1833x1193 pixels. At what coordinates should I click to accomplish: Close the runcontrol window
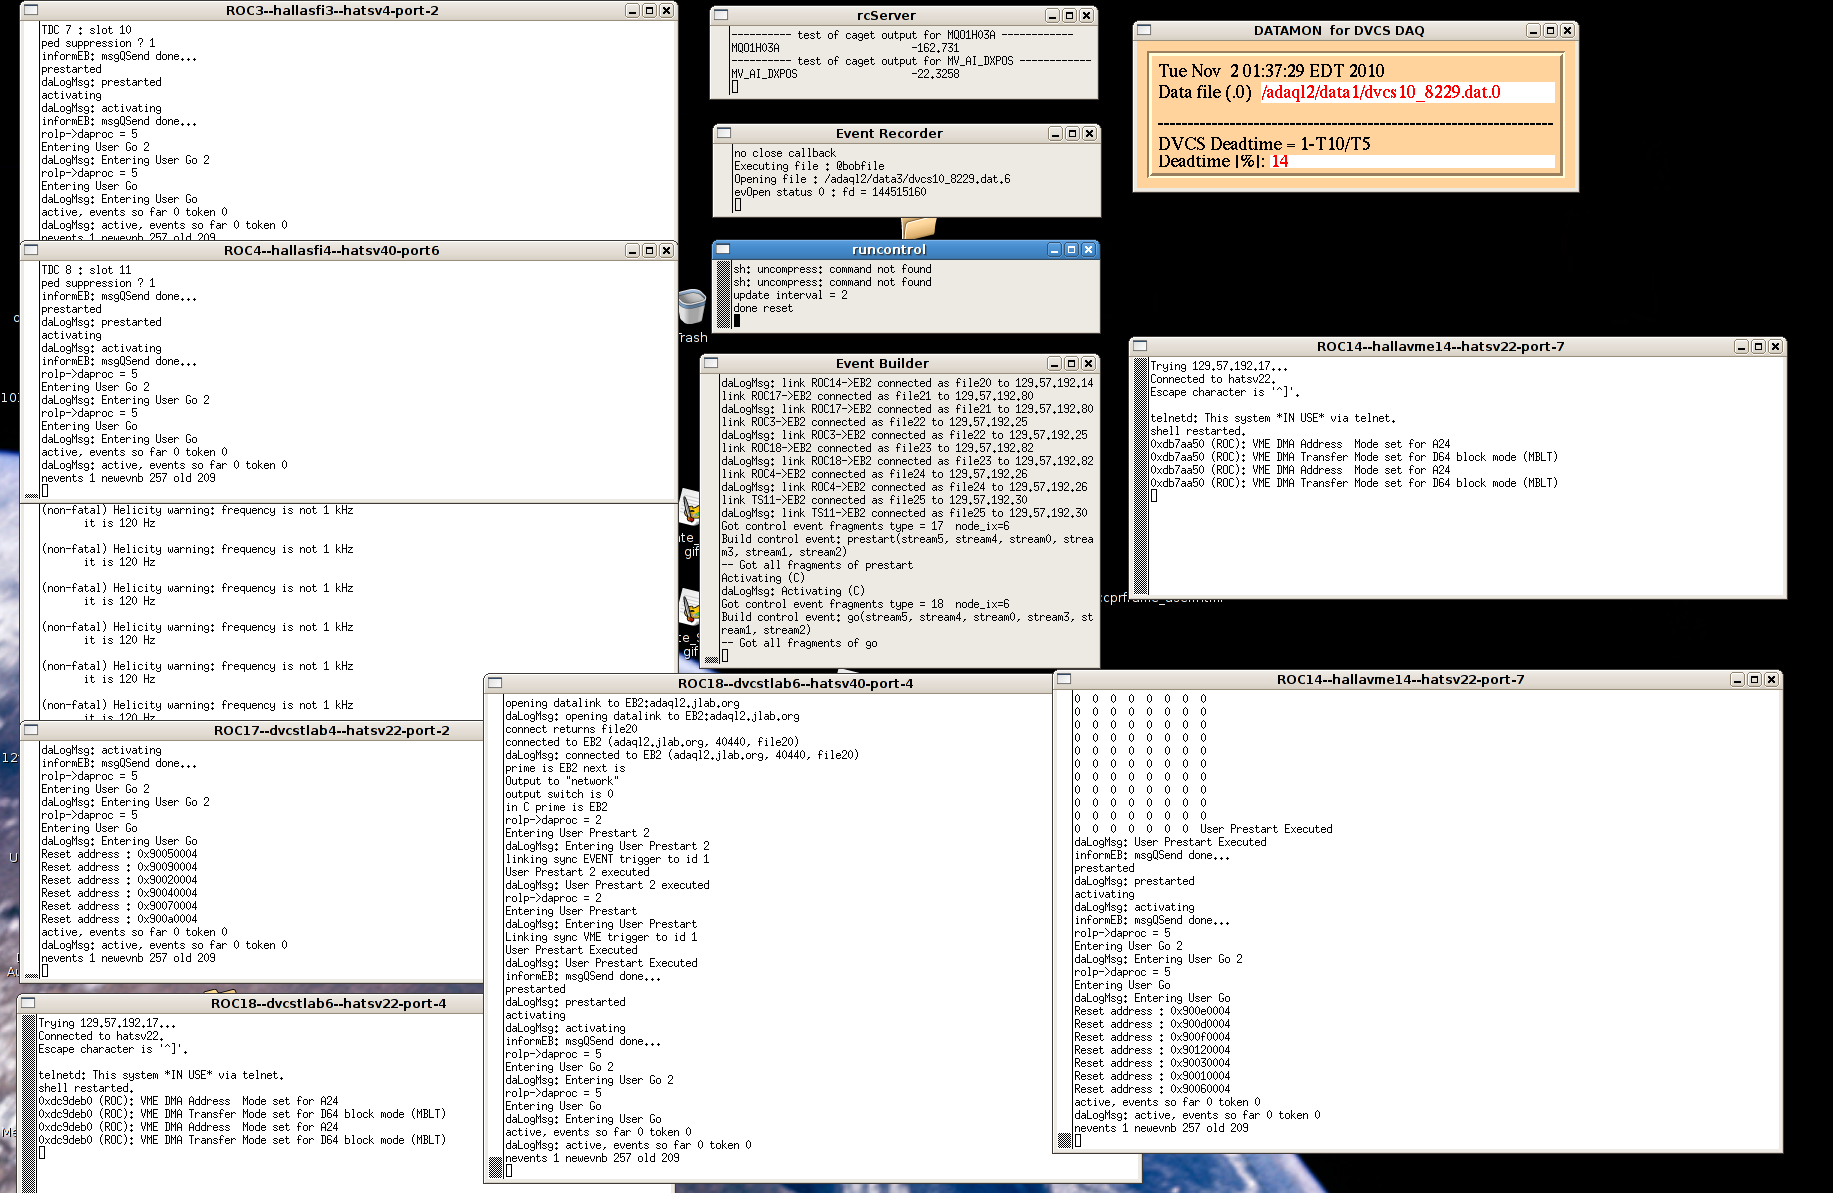[1088, 249]
